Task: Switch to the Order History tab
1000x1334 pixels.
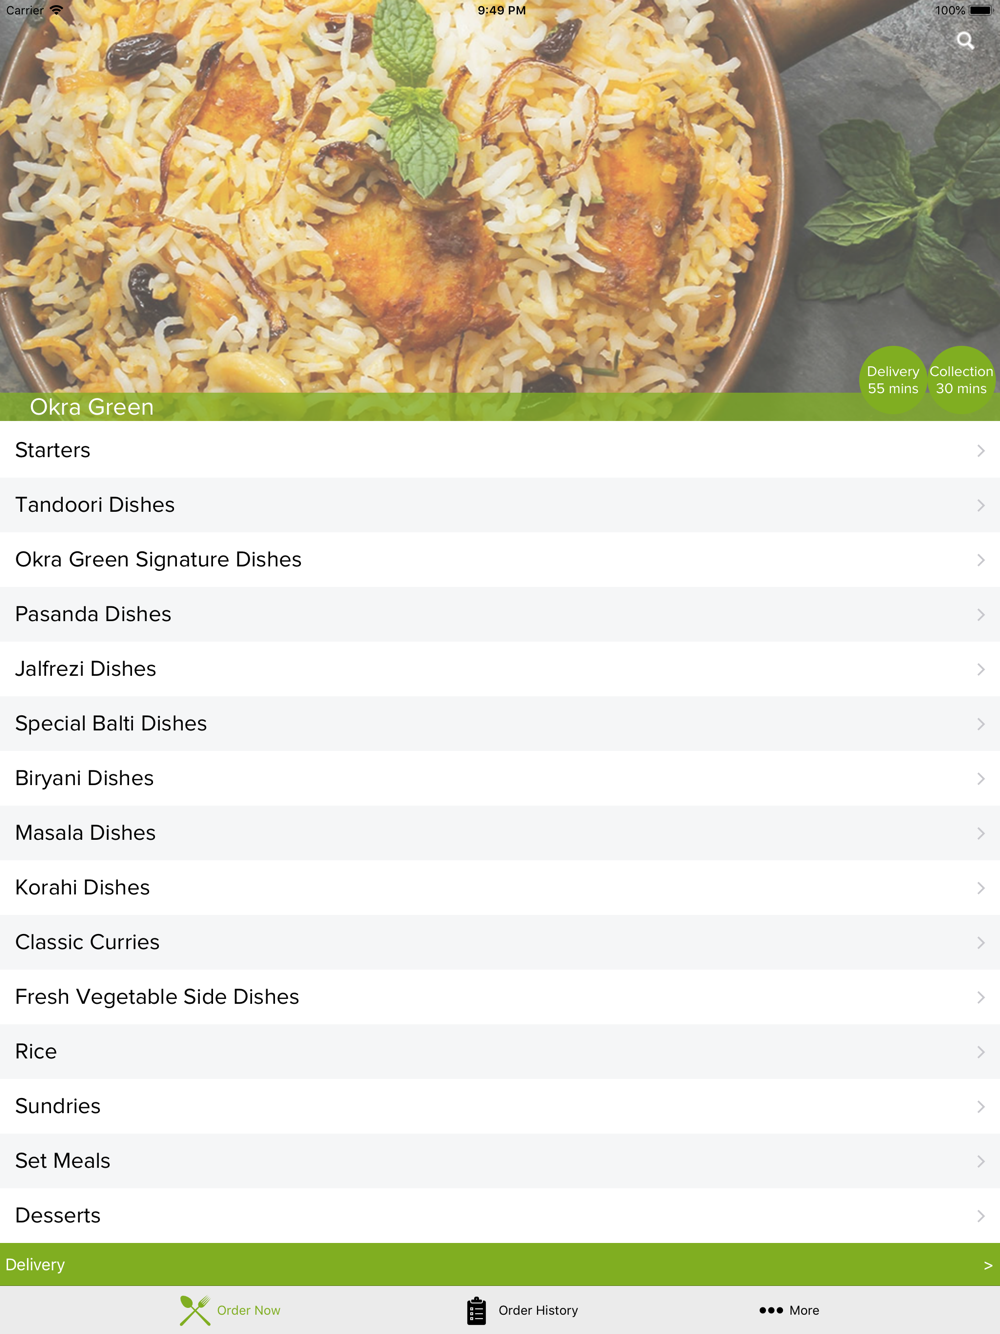Action: coord(522,1310)
